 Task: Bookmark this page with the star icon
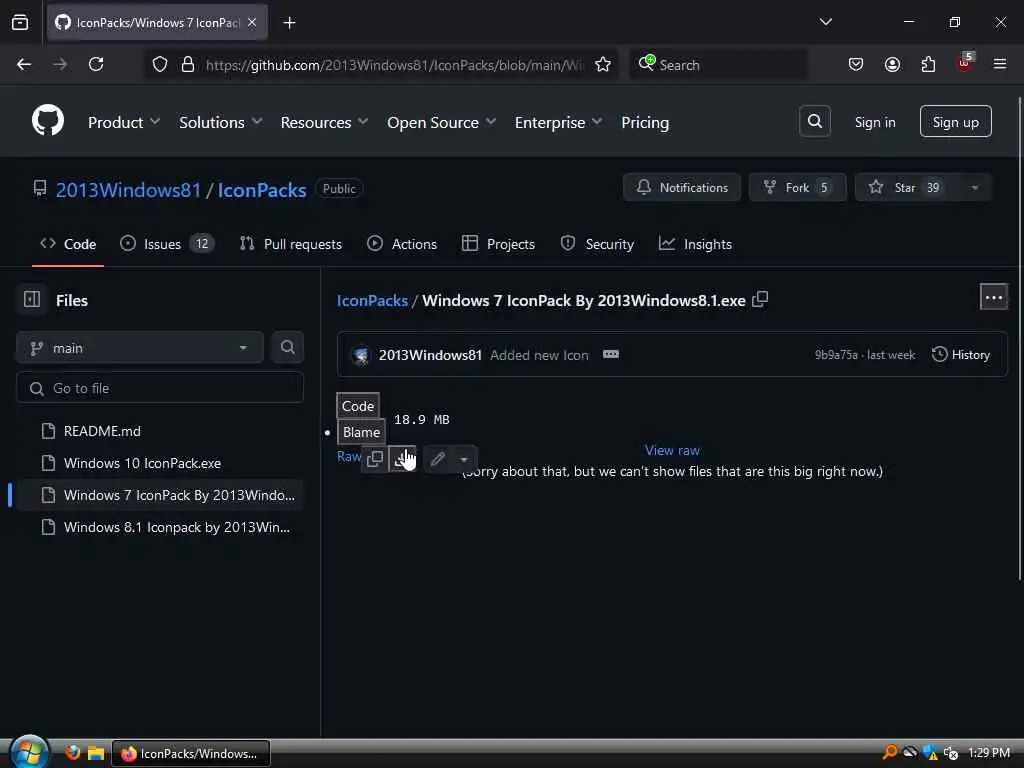pos(603,64)
